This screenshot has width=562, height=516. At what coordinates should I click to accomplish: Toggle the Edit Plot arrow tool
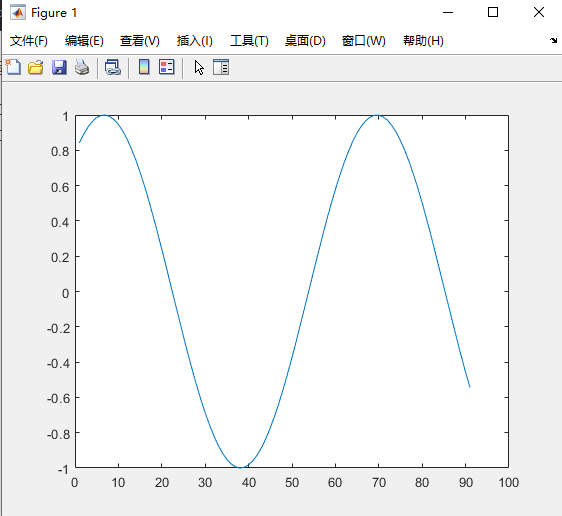pos(199,67)
